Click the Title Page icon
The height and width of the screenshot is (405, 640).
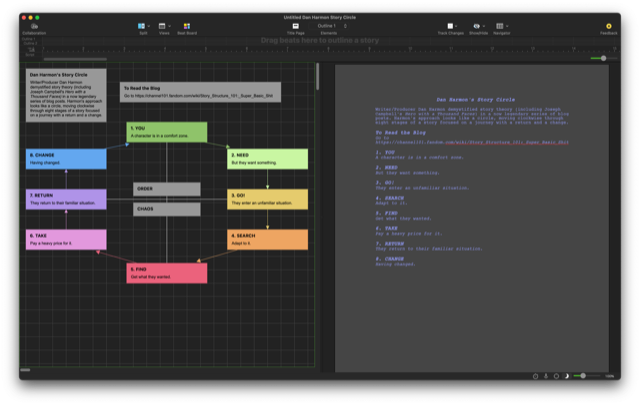(295, 26)
